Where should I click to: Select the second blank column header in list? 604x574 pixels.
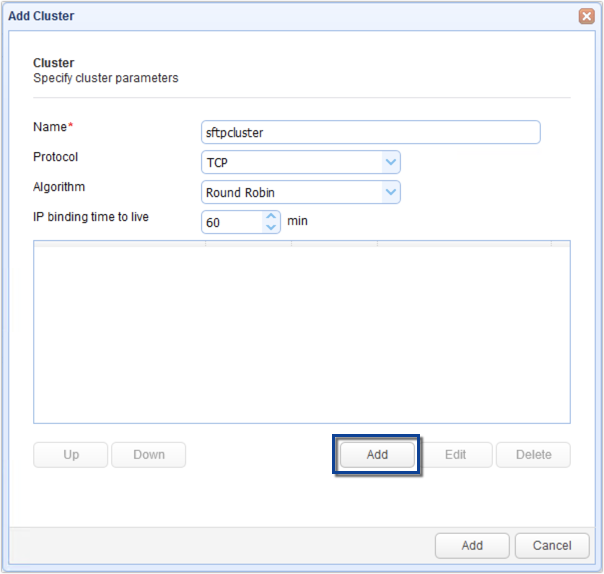click(248, 243)
